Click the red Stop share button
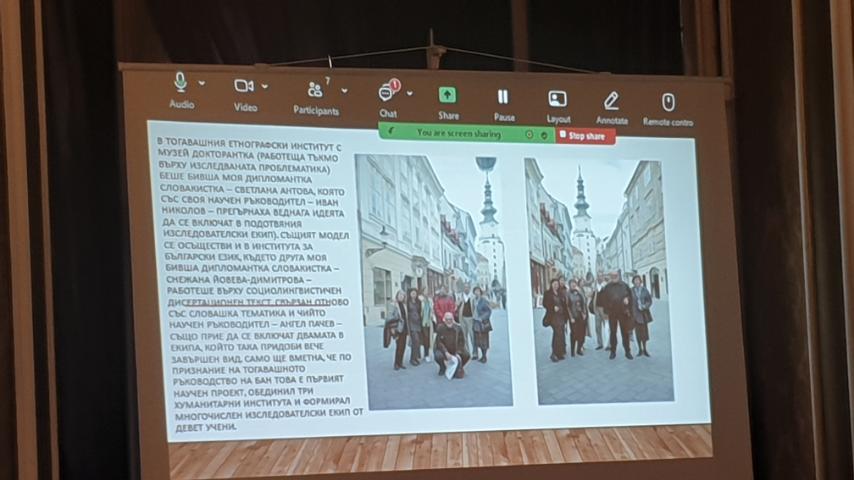The height and width of the screenshot is (480, 854). point(585,136)
